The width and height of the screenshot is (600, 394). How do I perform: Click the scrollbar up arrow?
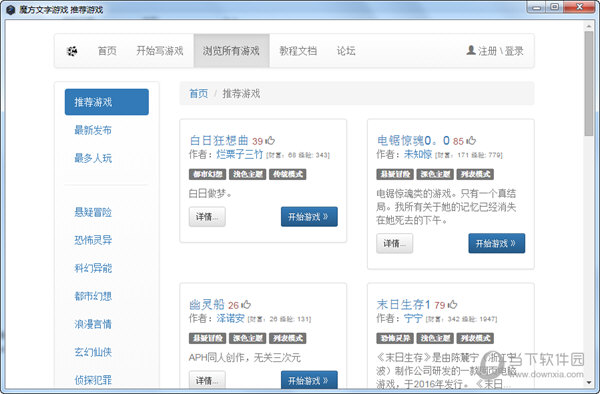point(589,26)
